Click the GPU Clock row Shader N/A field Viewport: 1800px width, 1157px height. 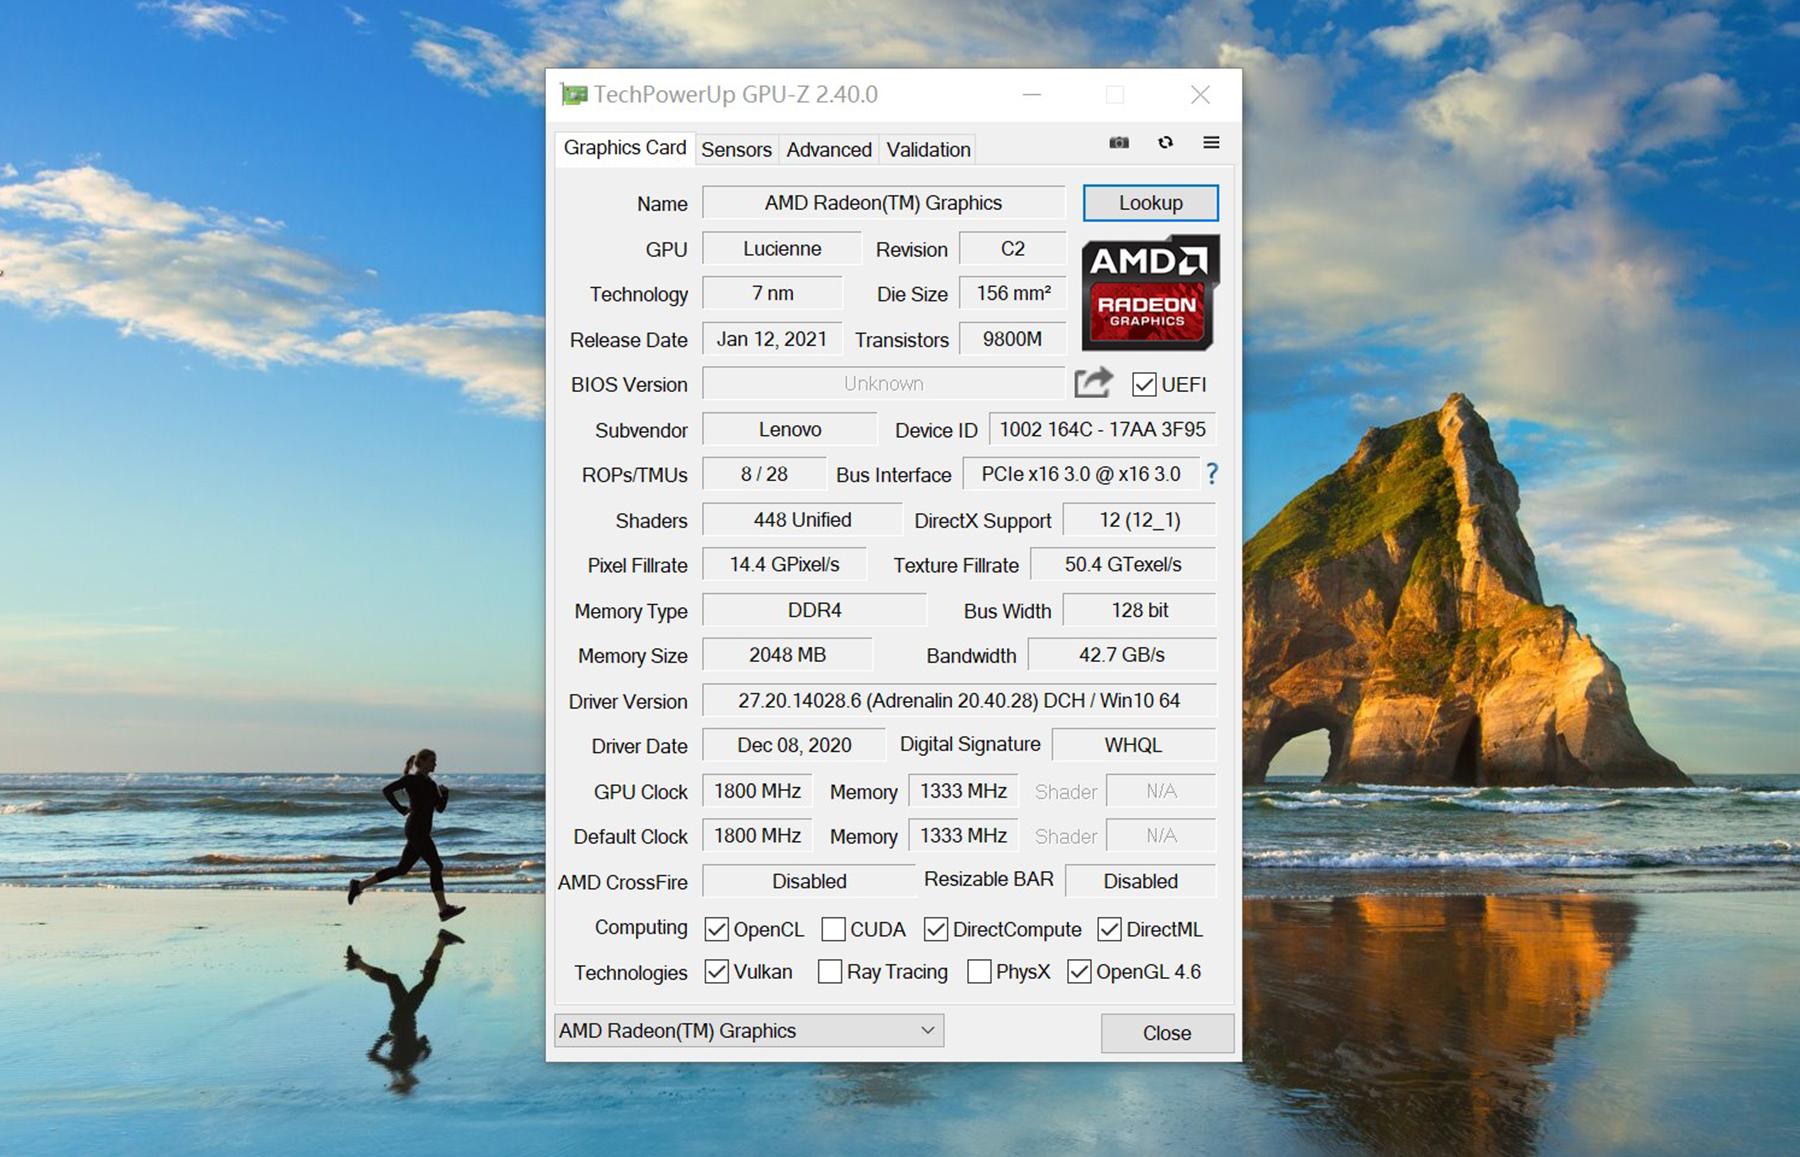1161,791
